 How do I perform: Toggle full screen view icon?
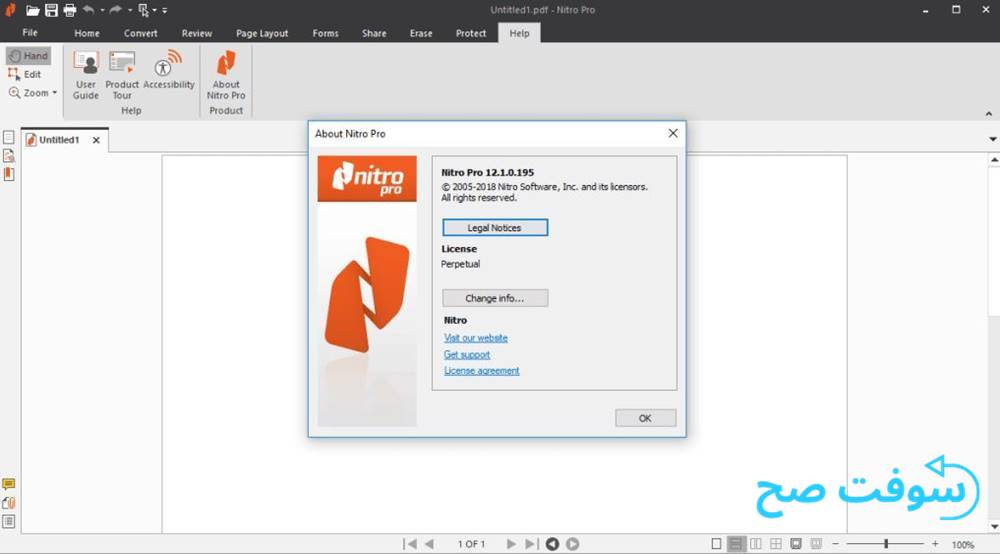point(796,544)
